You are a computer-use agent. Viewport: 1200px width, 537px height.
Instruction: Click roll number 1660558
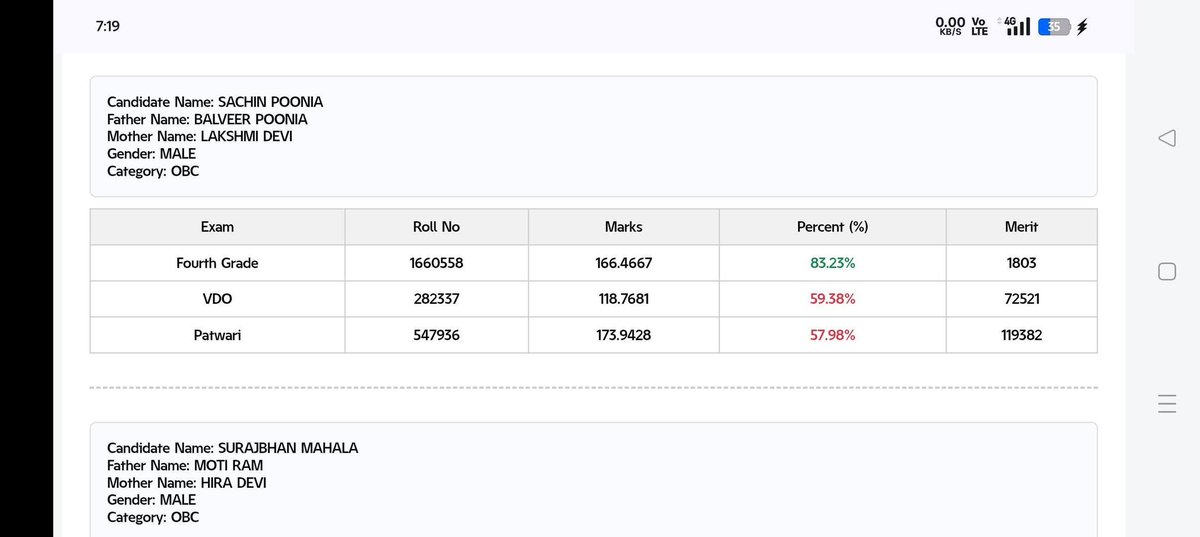click(436, 263)
